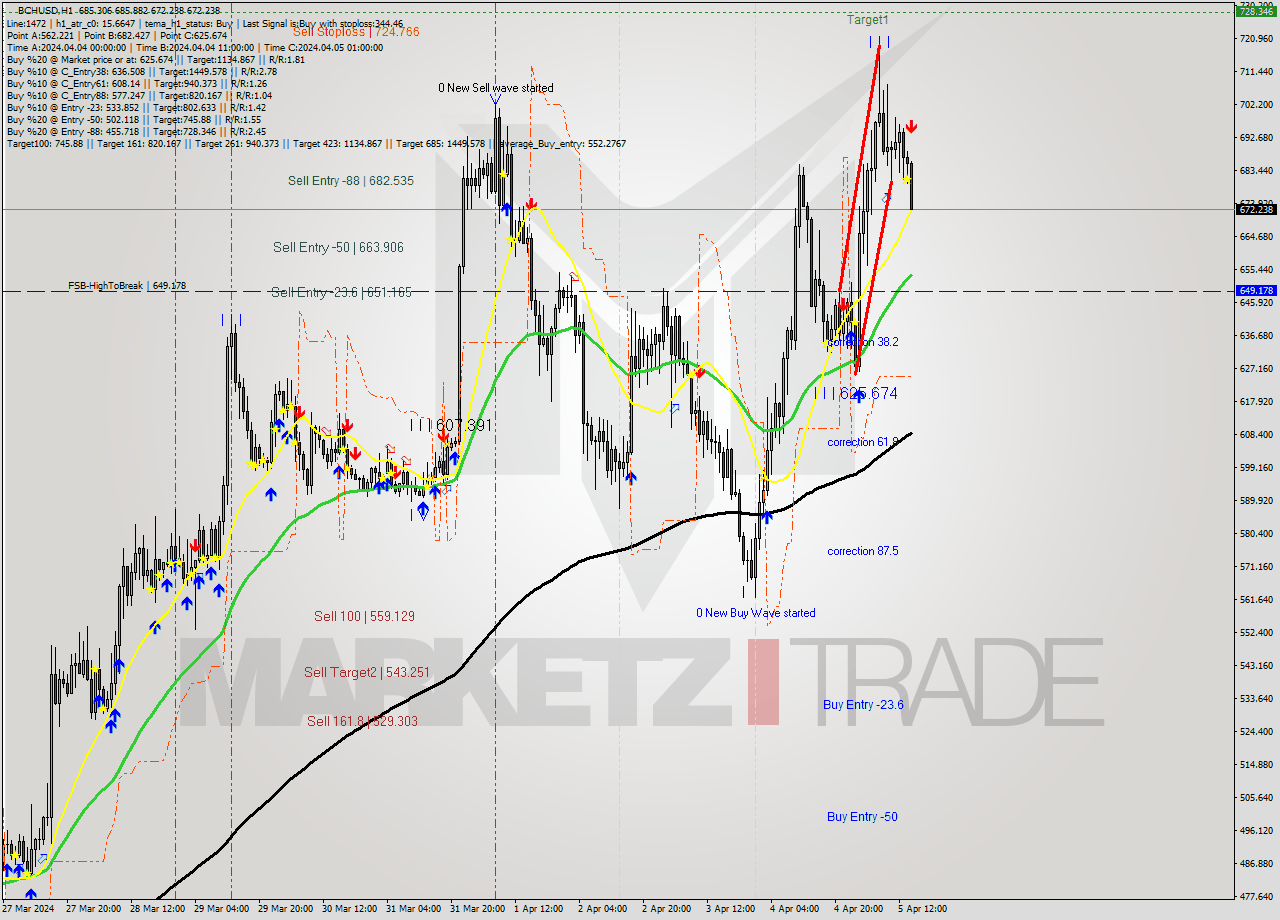Screen dimensions: 1280x920
Task: Click the 649.178 price tag on the axis
Action: pyautogui.click(x=1256, y=291)
